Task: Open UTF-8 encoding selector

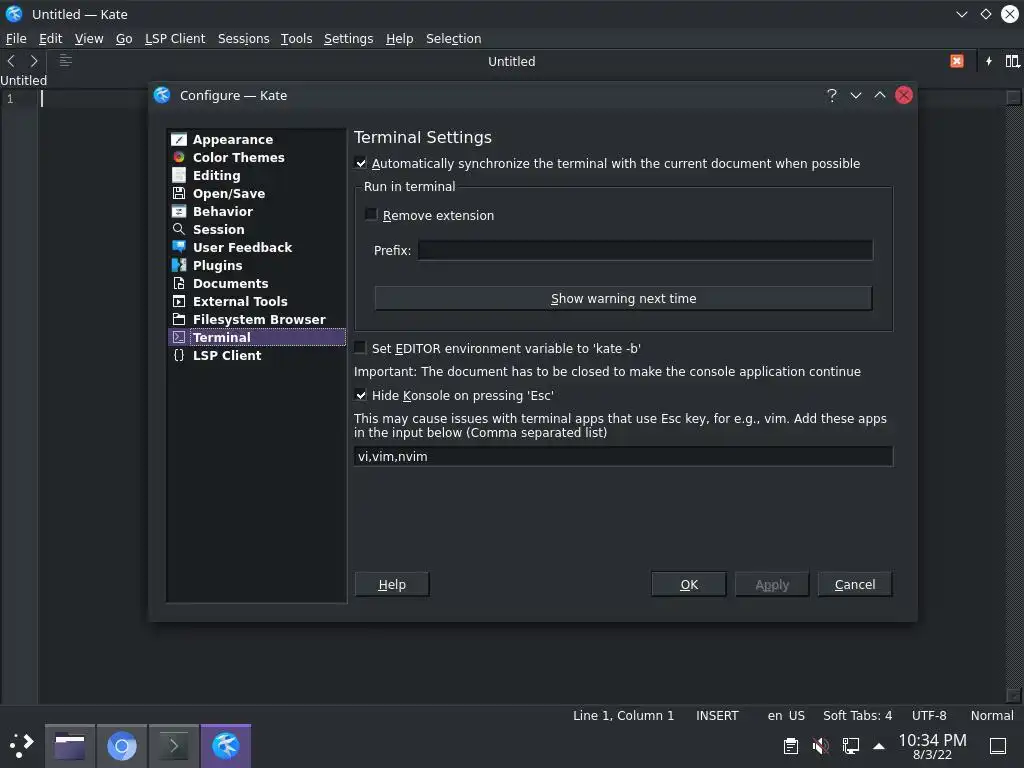Action: coord(929,716)
